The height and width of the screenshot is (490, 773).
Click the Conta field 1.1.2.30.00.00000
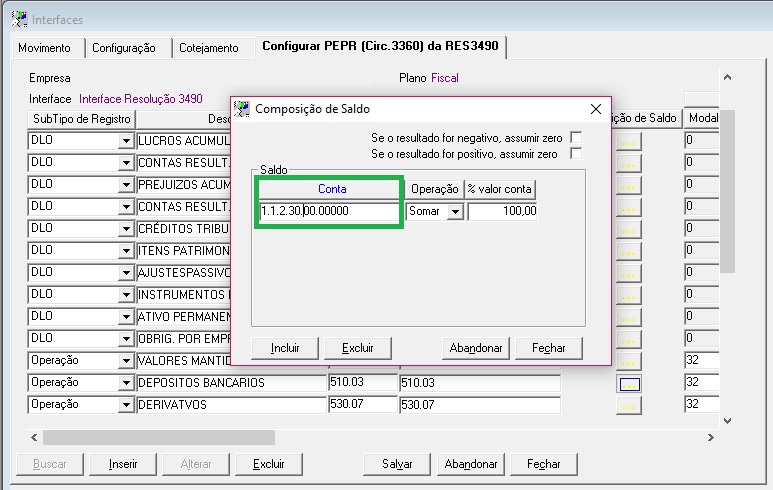329,211
